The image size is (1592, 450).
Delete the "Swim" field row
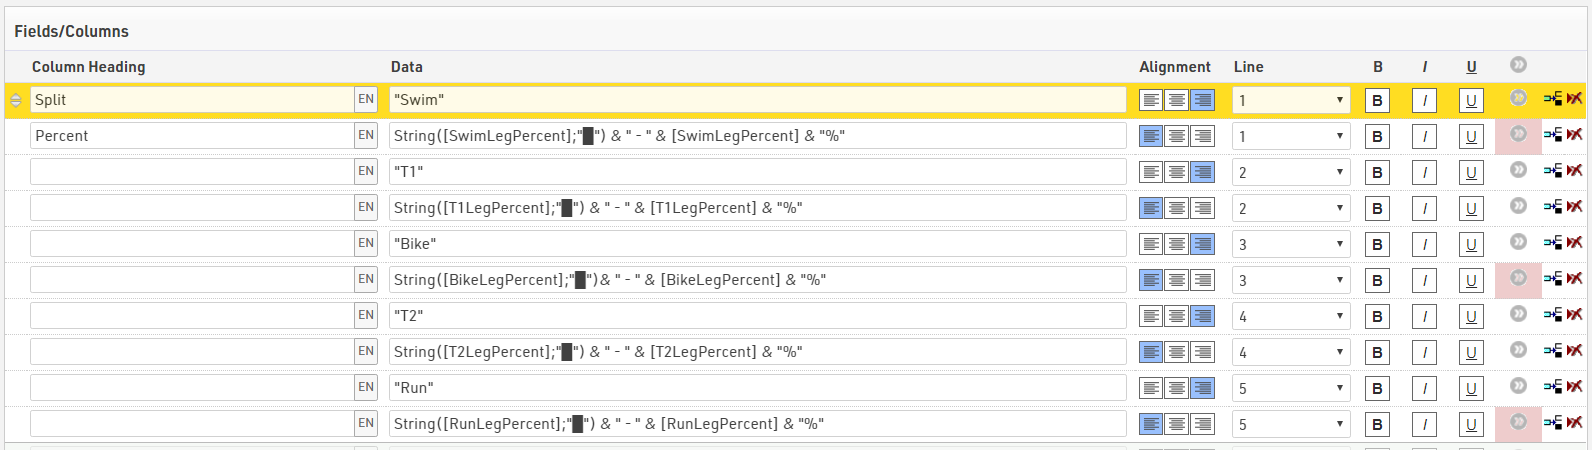[x=1575, y=99]
